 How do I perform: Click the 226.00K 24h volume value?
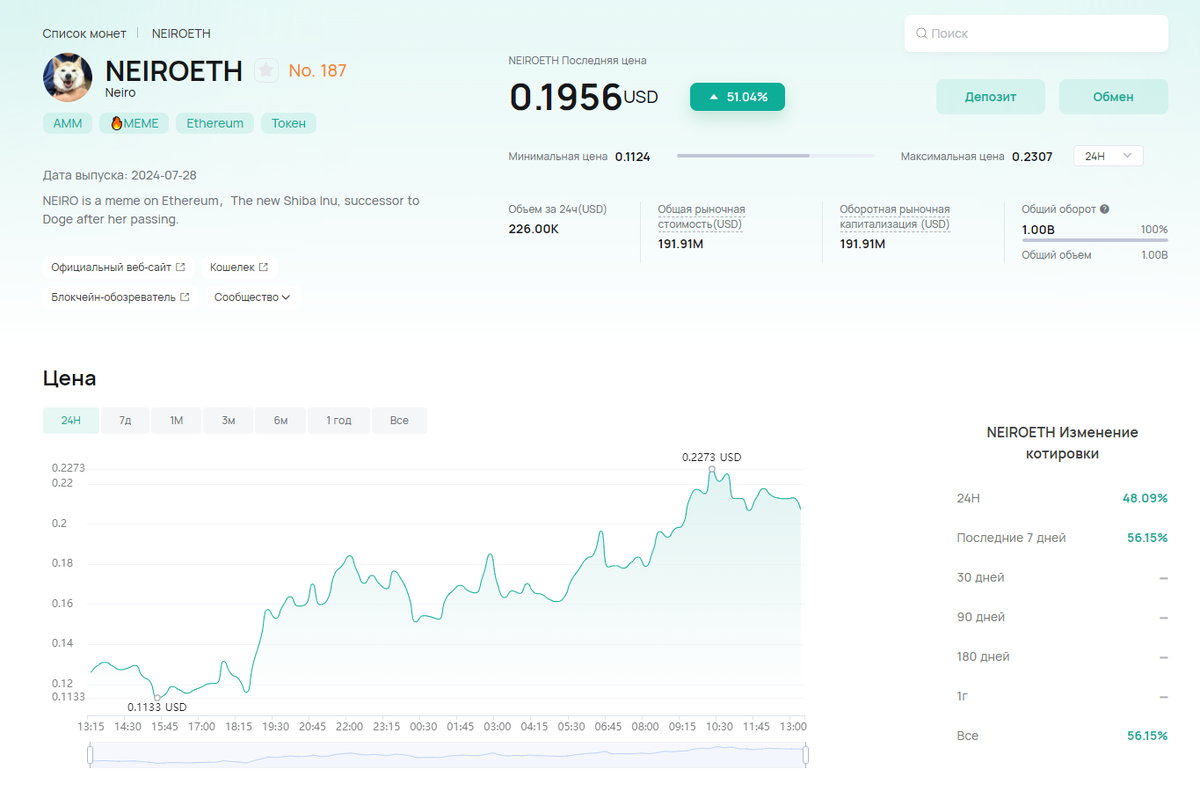[x=534, y=229]
